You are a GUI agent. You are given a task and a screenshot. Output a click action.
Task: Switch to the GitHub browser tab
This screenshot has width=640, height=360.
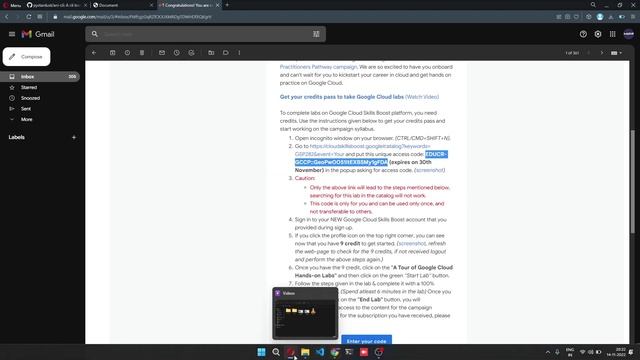[x=57, y=5]
